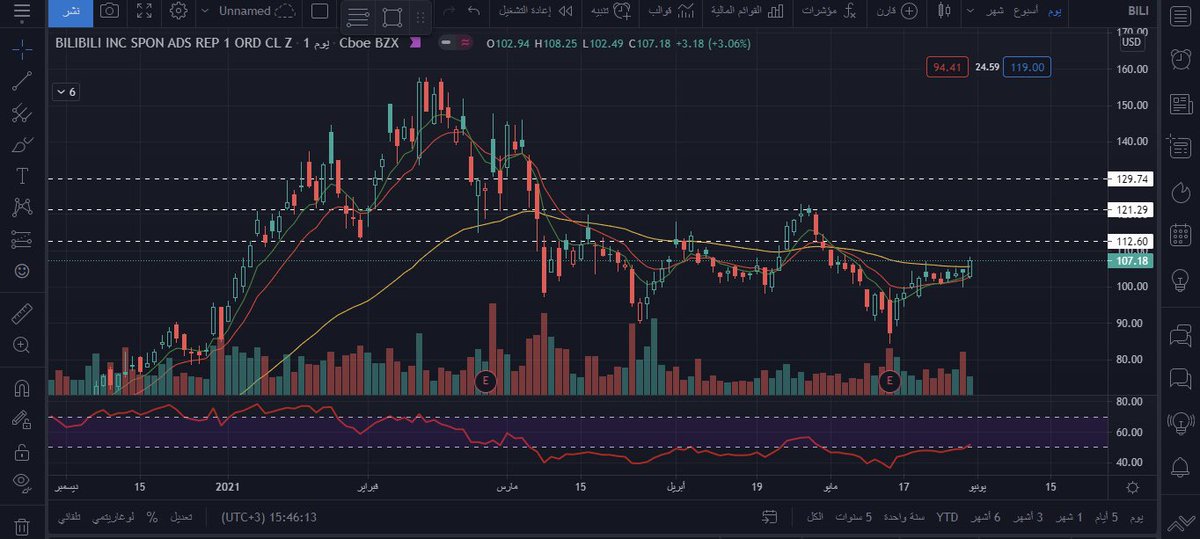
Task: Select the crosshair cursor tool
Action: 22,48
